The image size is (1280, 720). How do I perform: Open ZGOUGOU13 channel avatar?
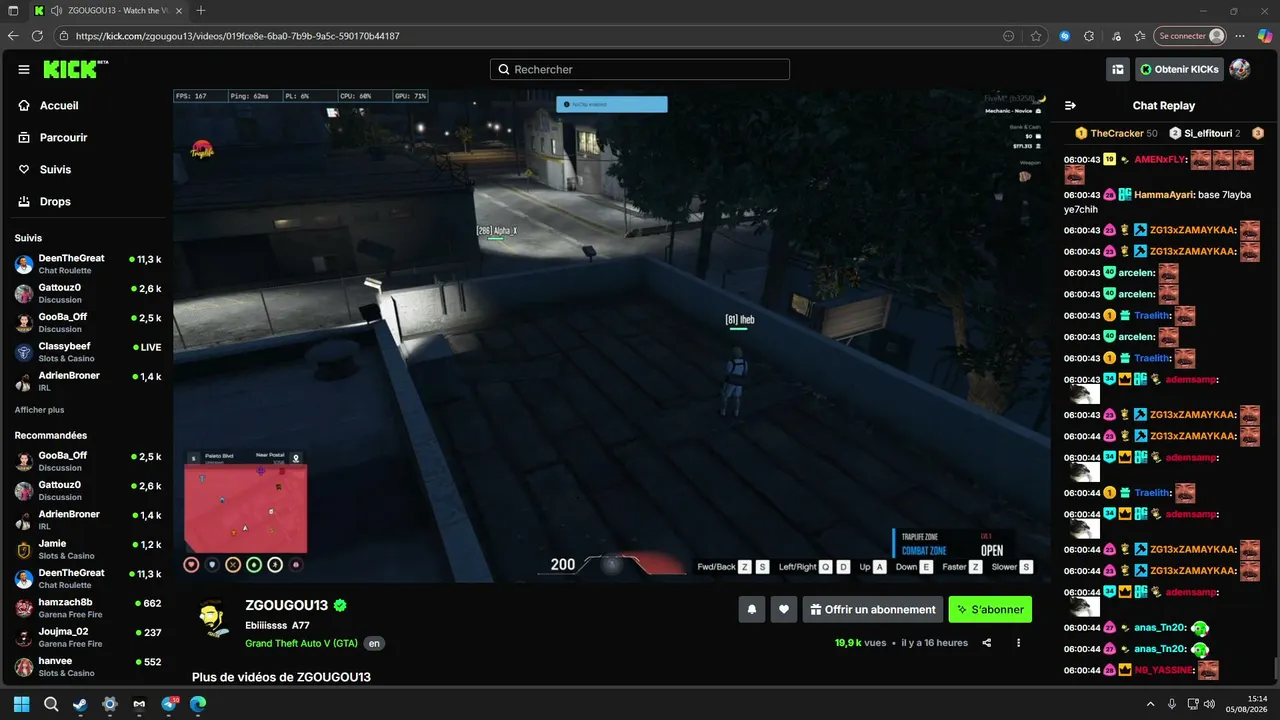tap(212, 618)
